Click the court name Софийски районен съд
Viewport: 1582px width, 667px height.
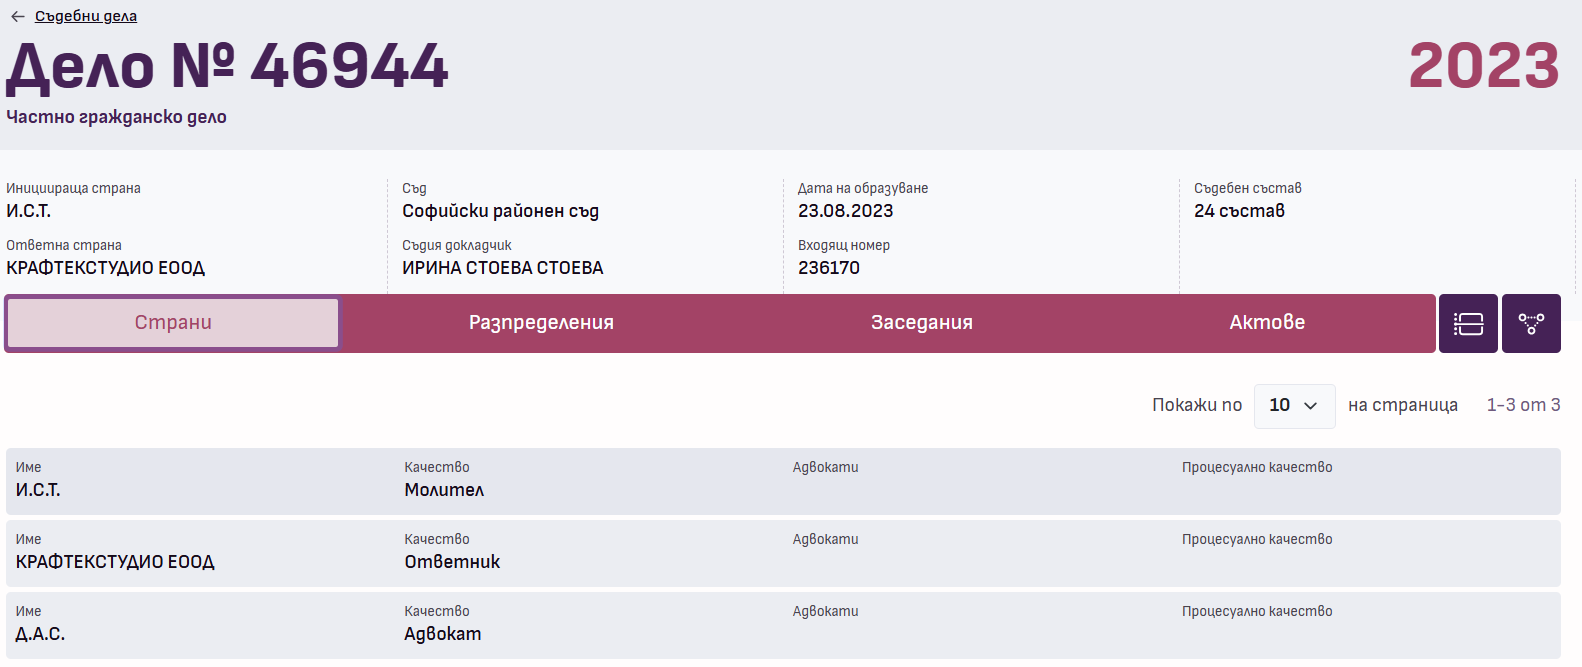pos(500,211)
